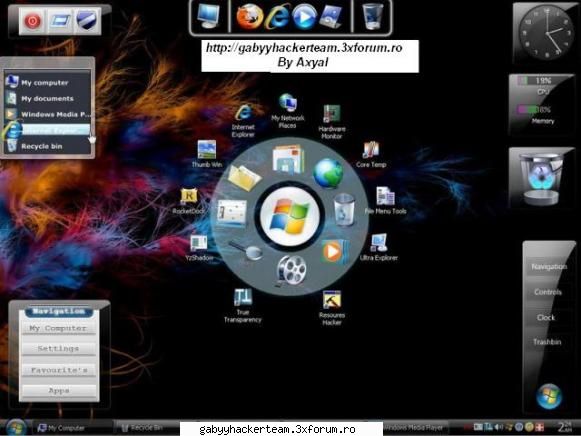The image size is (581, 436).
Task: Click the blue window icon beside power button
Action: (60, 20)
